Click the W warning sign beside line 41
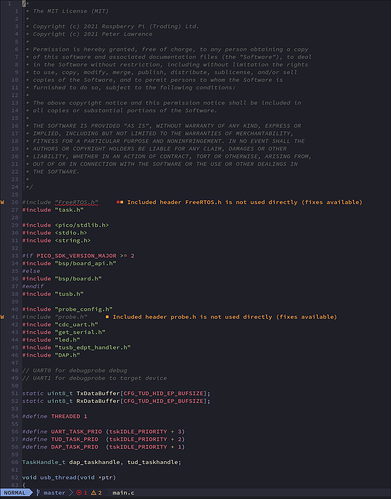 coord(2,317)
